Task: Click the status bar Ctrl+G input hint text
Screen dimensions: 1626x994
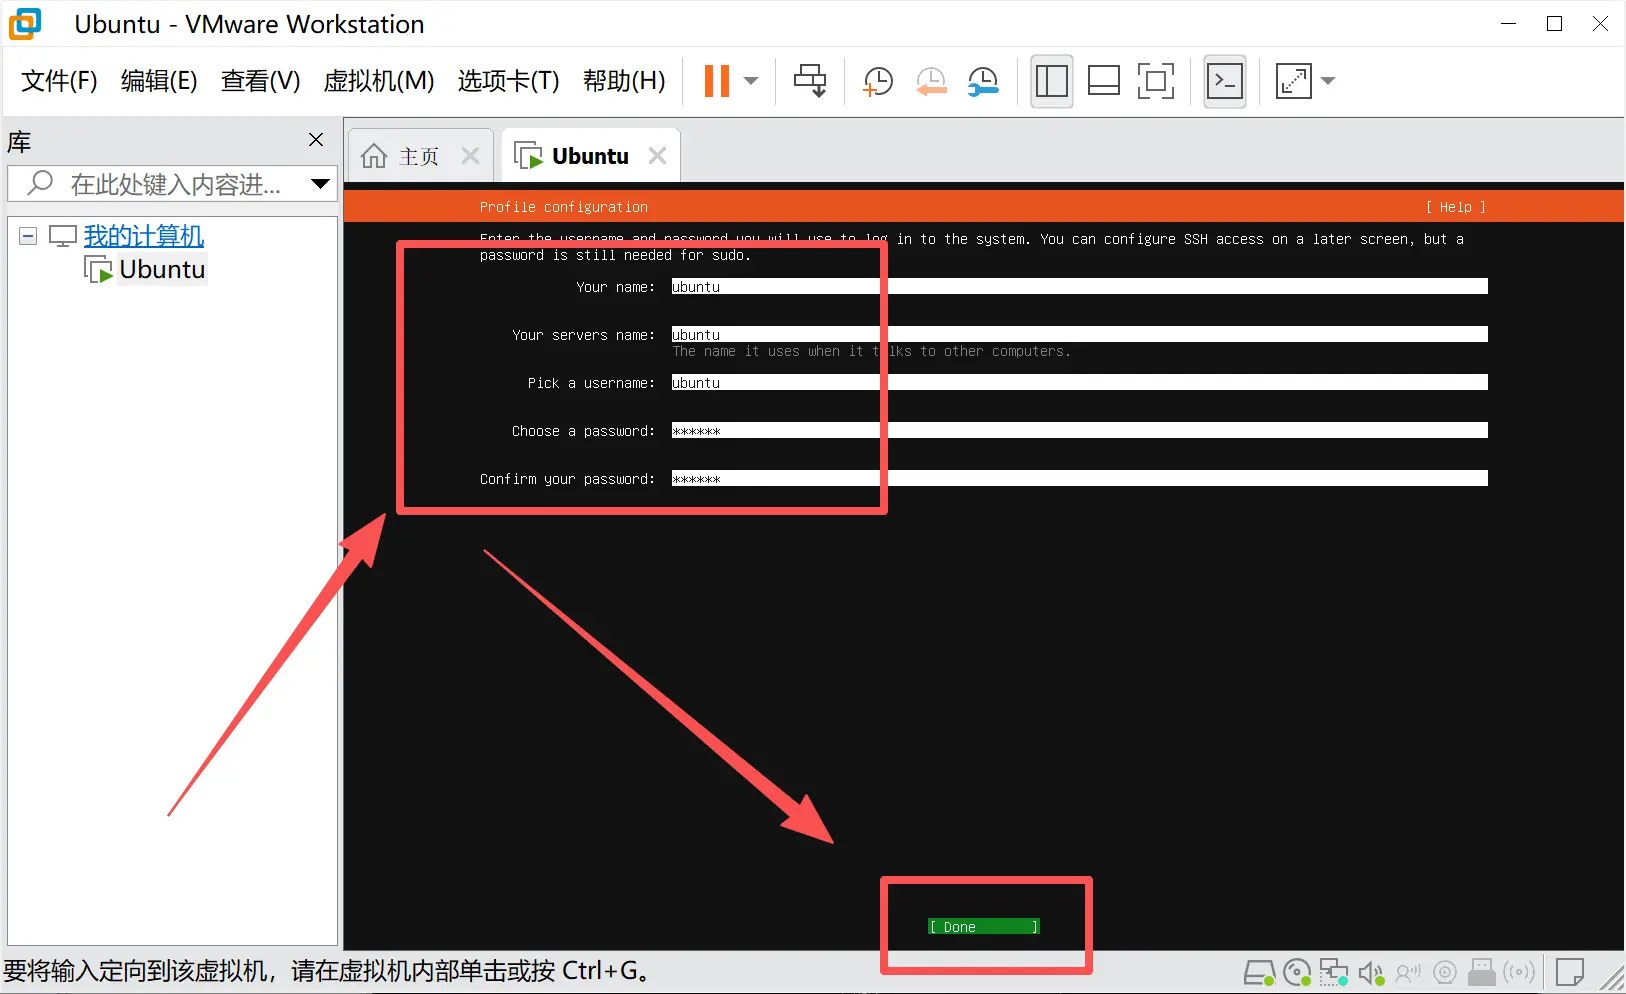Action: pos(327,971)
